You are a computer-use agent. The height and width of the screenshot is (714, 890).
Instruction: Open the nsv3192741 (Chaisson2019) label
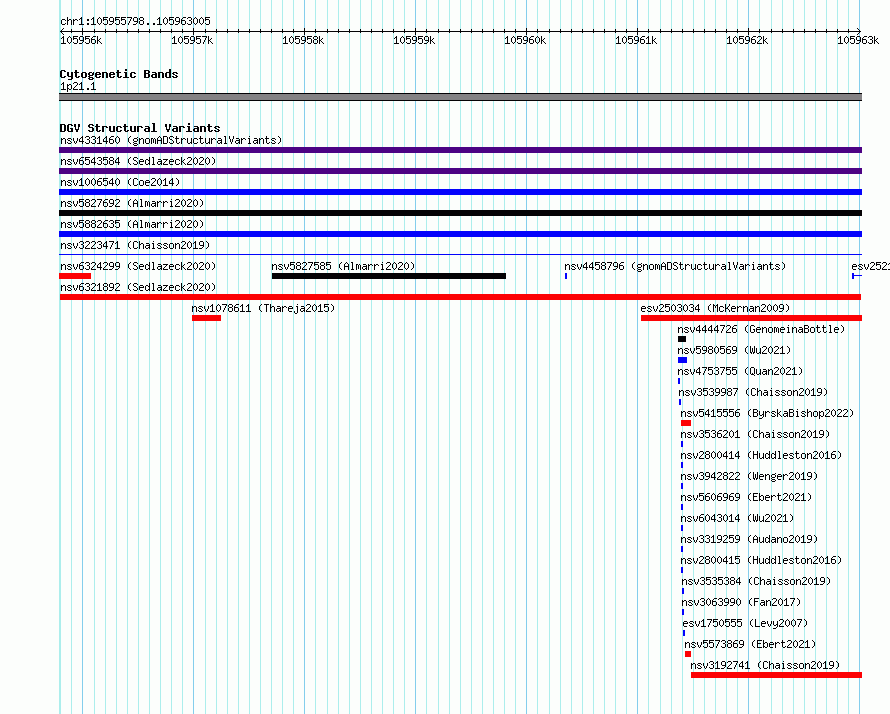[765, 665]
